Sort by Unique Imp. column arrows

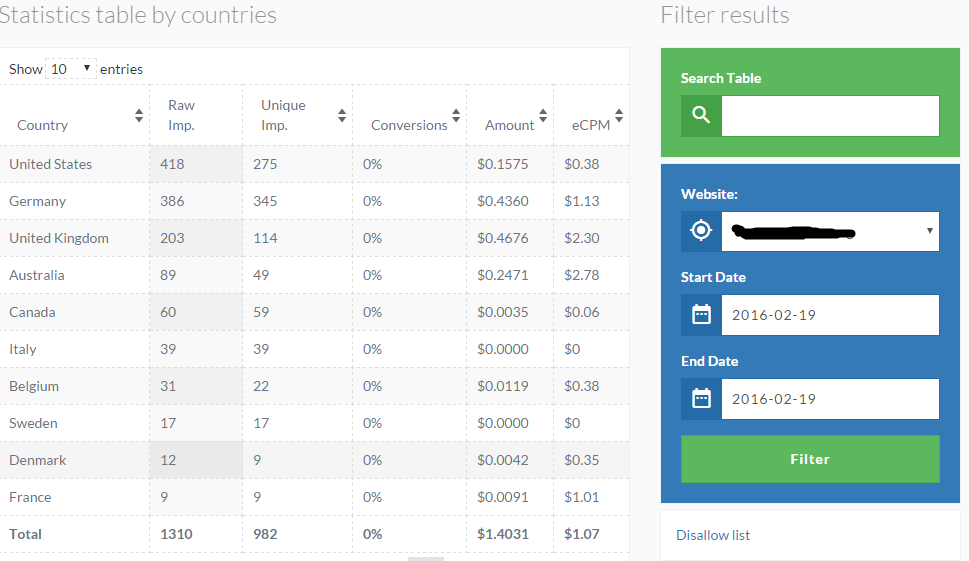click(x=342, y=116)
